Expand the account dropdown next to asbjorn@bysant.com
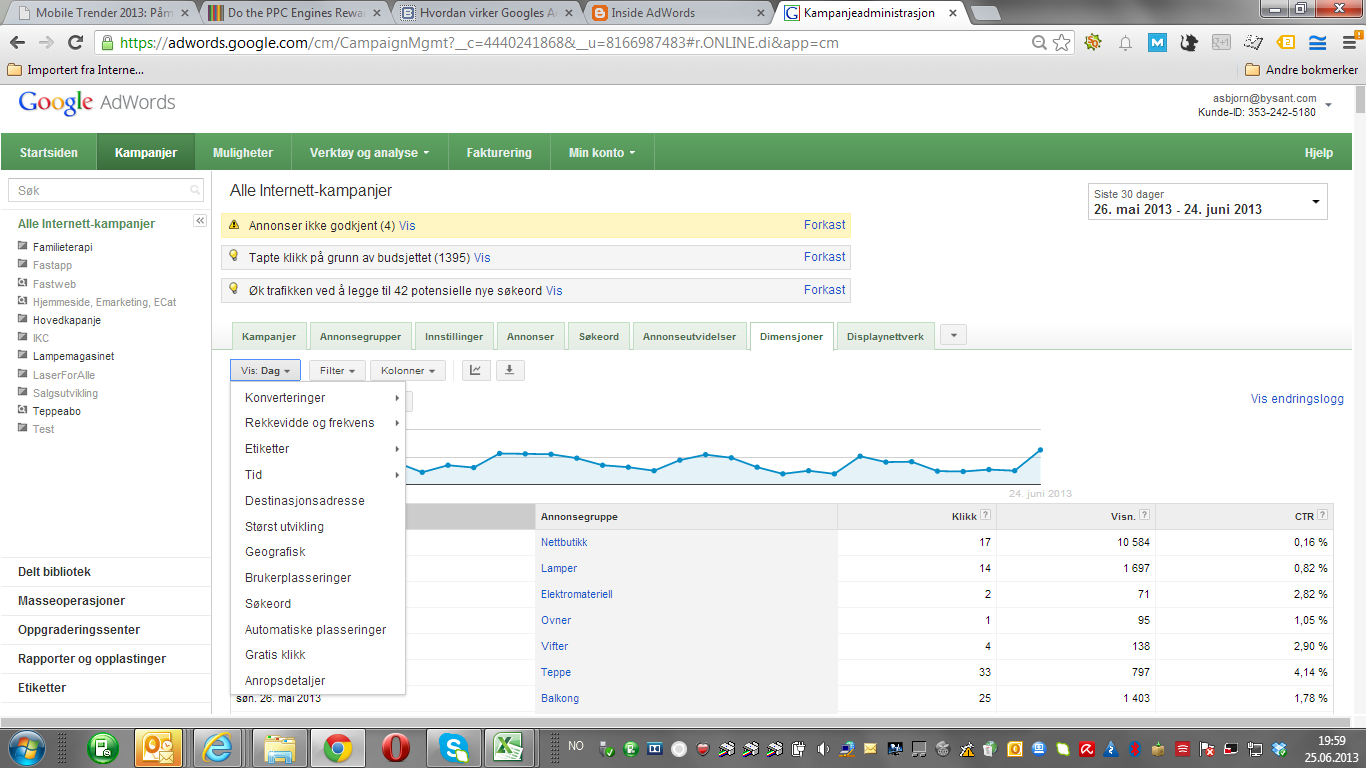 [x=1328, y=105]
